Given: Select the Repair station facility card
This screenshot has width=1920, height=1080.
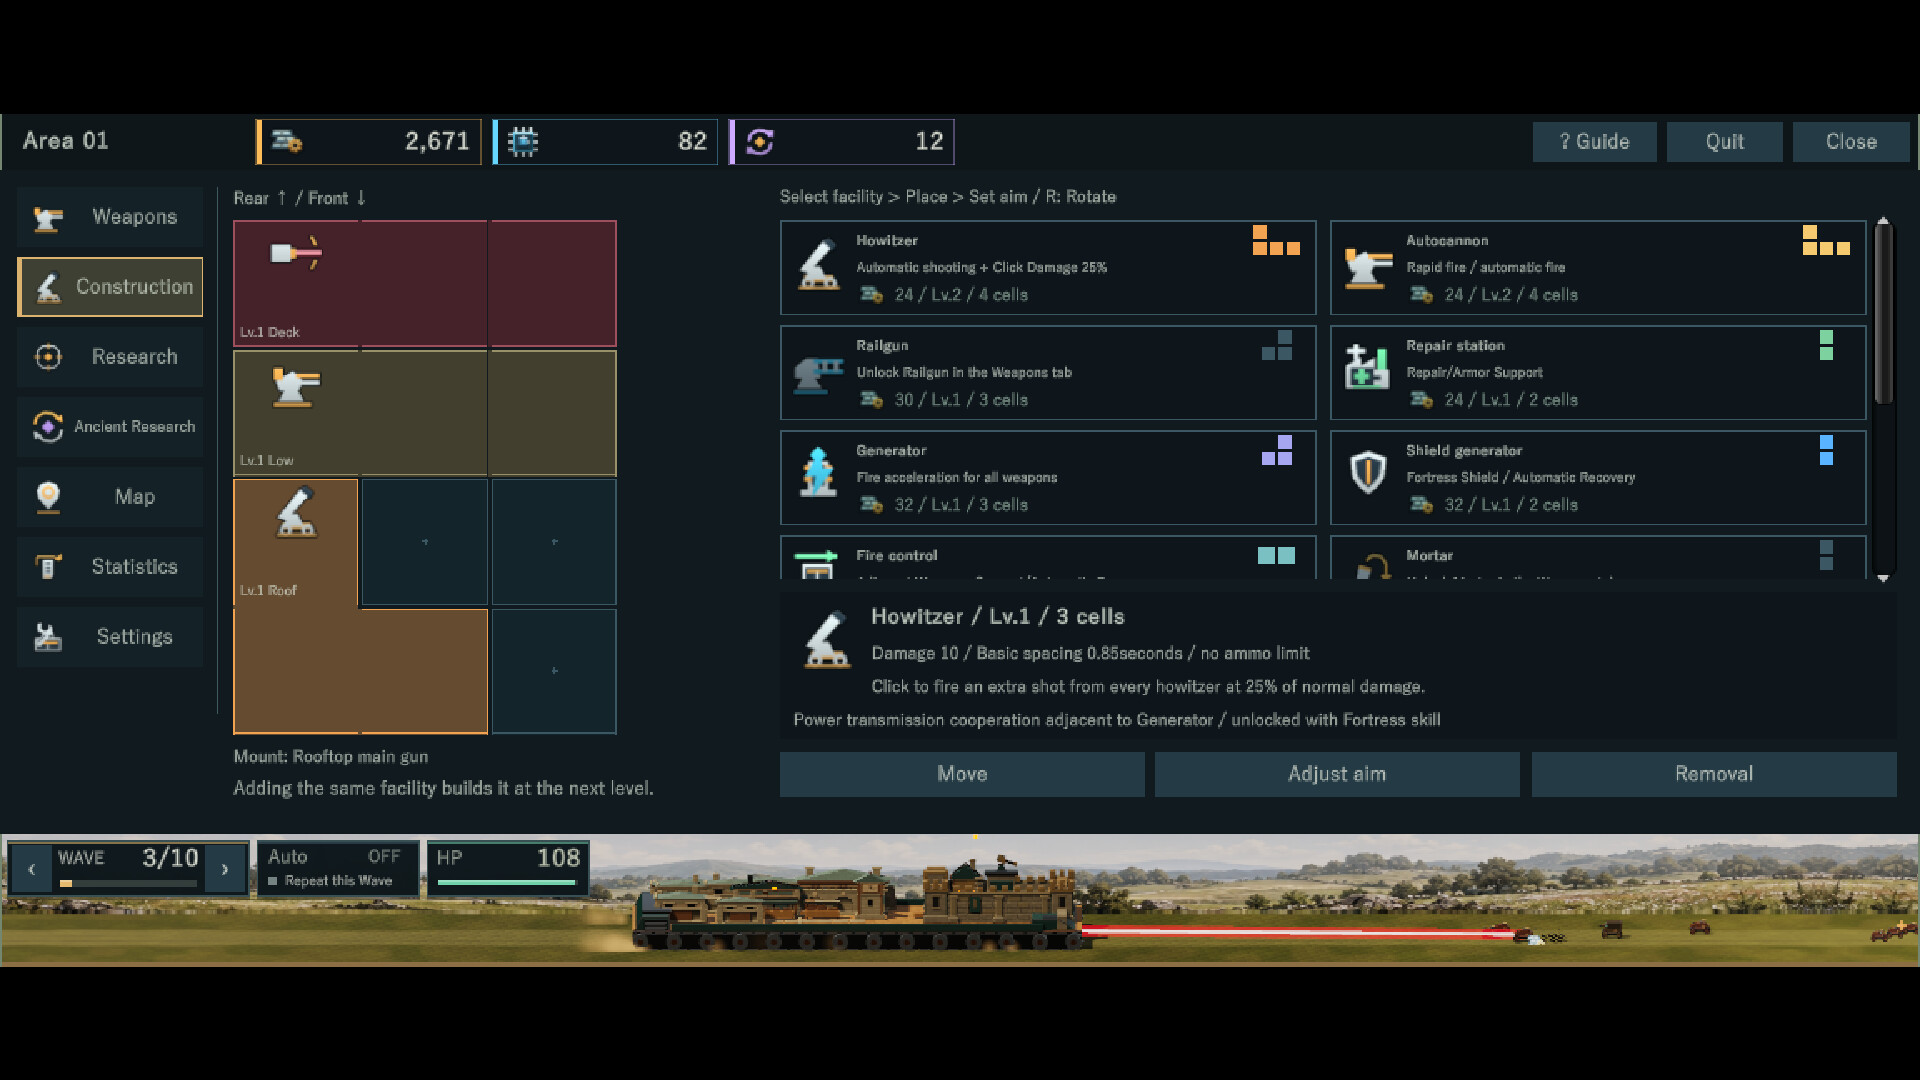Looking at the screenshot, I should tap(1598, 373).
